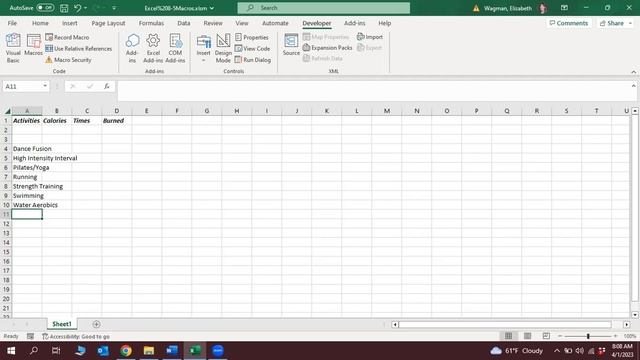640x360 pixels.
Task: Toggle Use Relative References
Action: click(78, 49)
